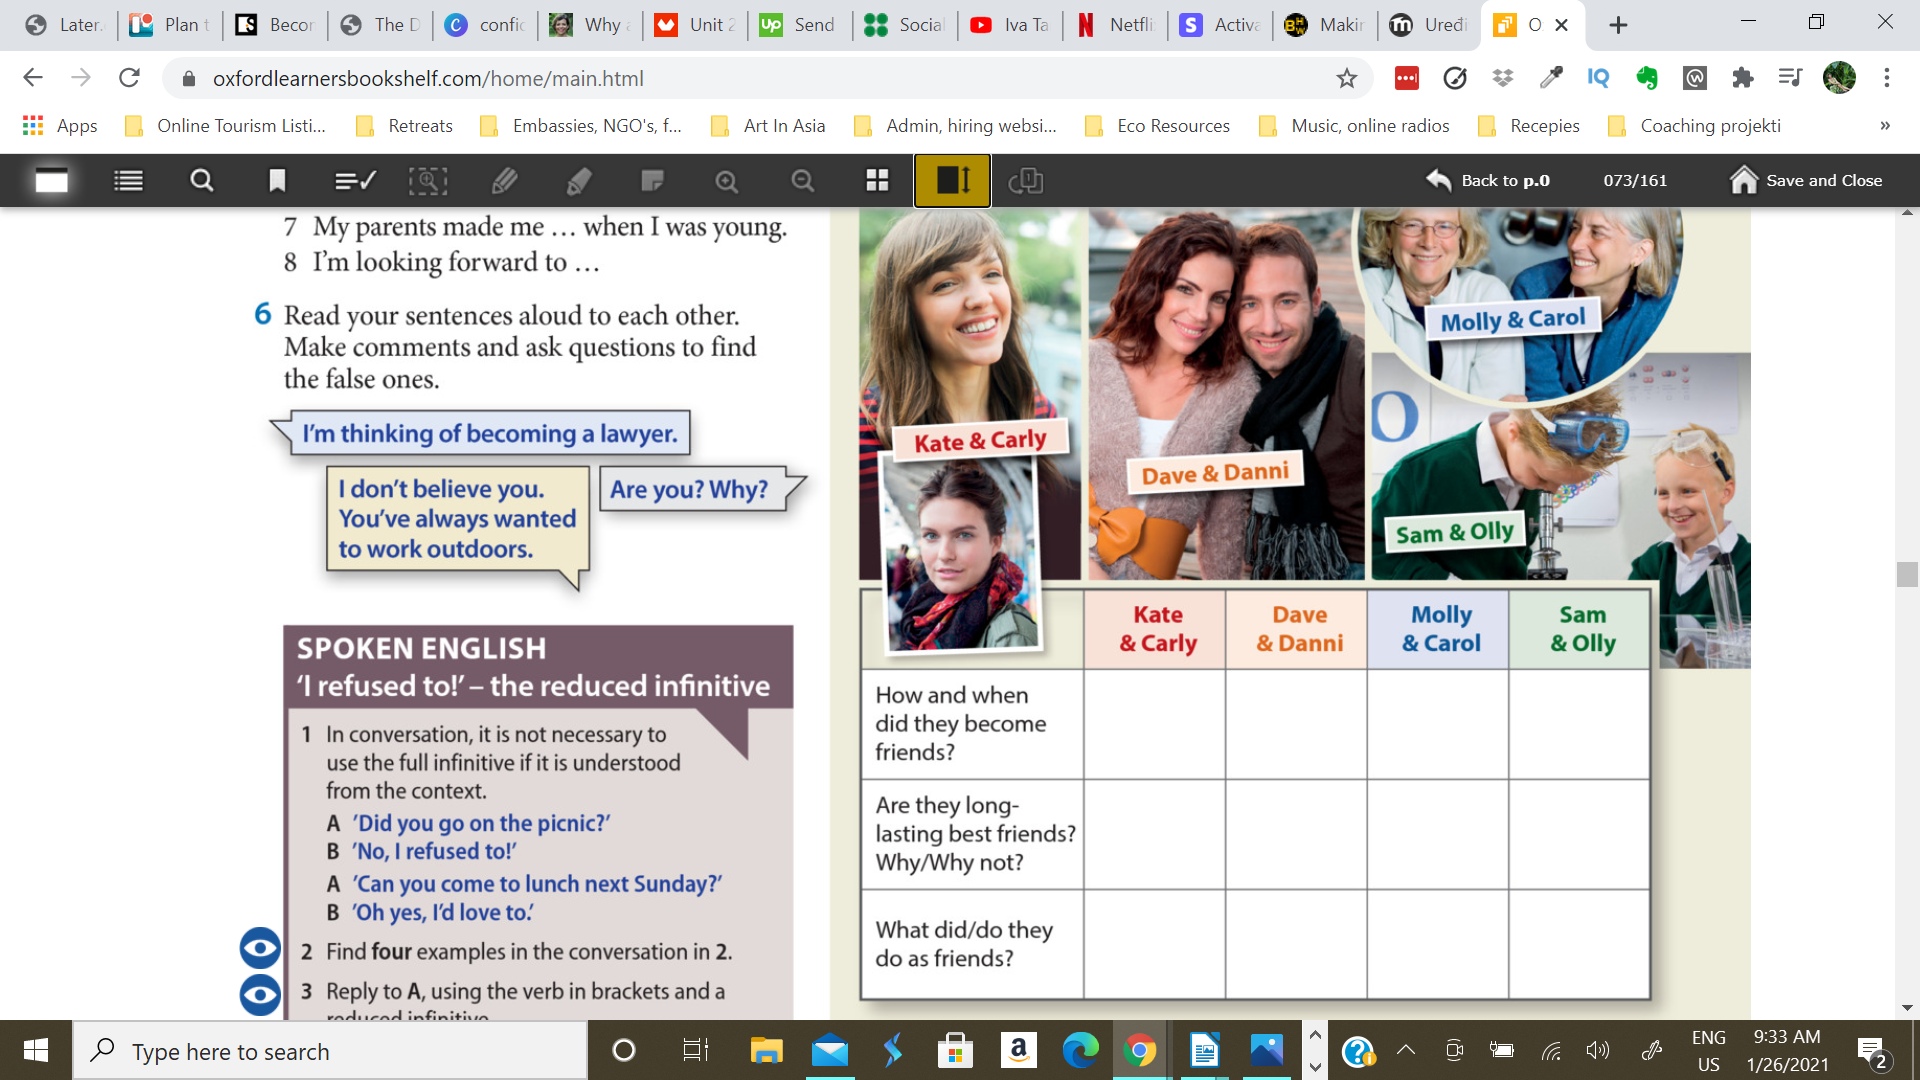The width and height of the screenshot is (1920, 1080).
Task: Open the Mail app on the taskbar
Action: pos(829,1051)
